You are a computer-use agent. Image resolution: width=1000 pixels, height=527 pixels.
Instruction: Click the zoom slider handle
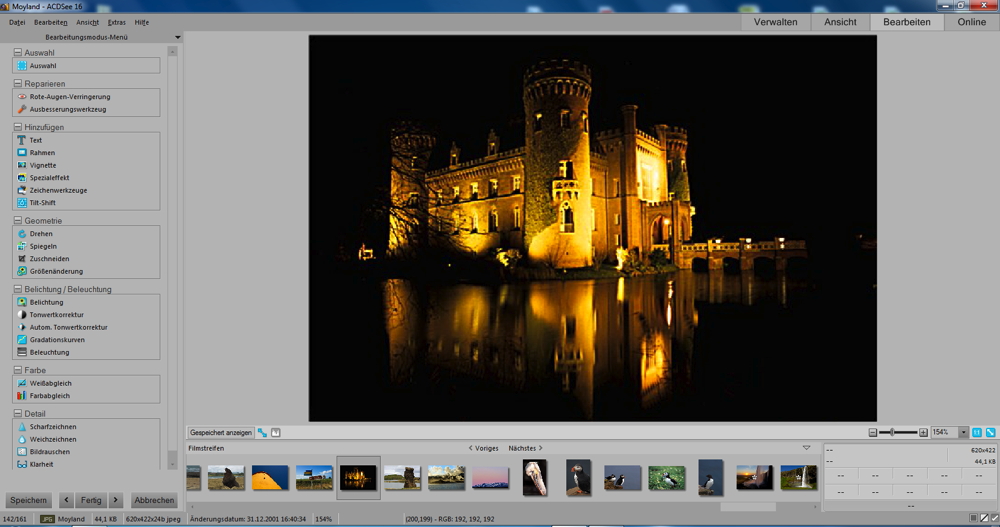pos(892,433)
